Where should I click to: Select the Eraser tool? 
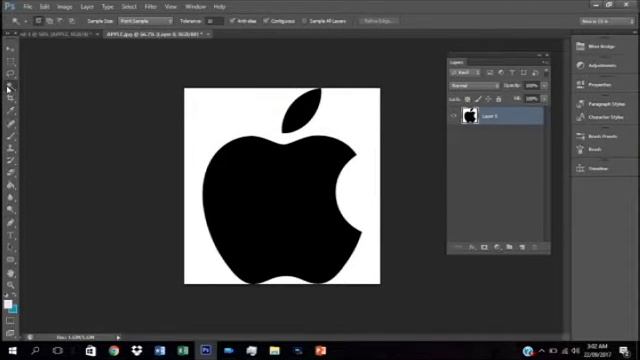pyautogui.click(x=10, y=173)
